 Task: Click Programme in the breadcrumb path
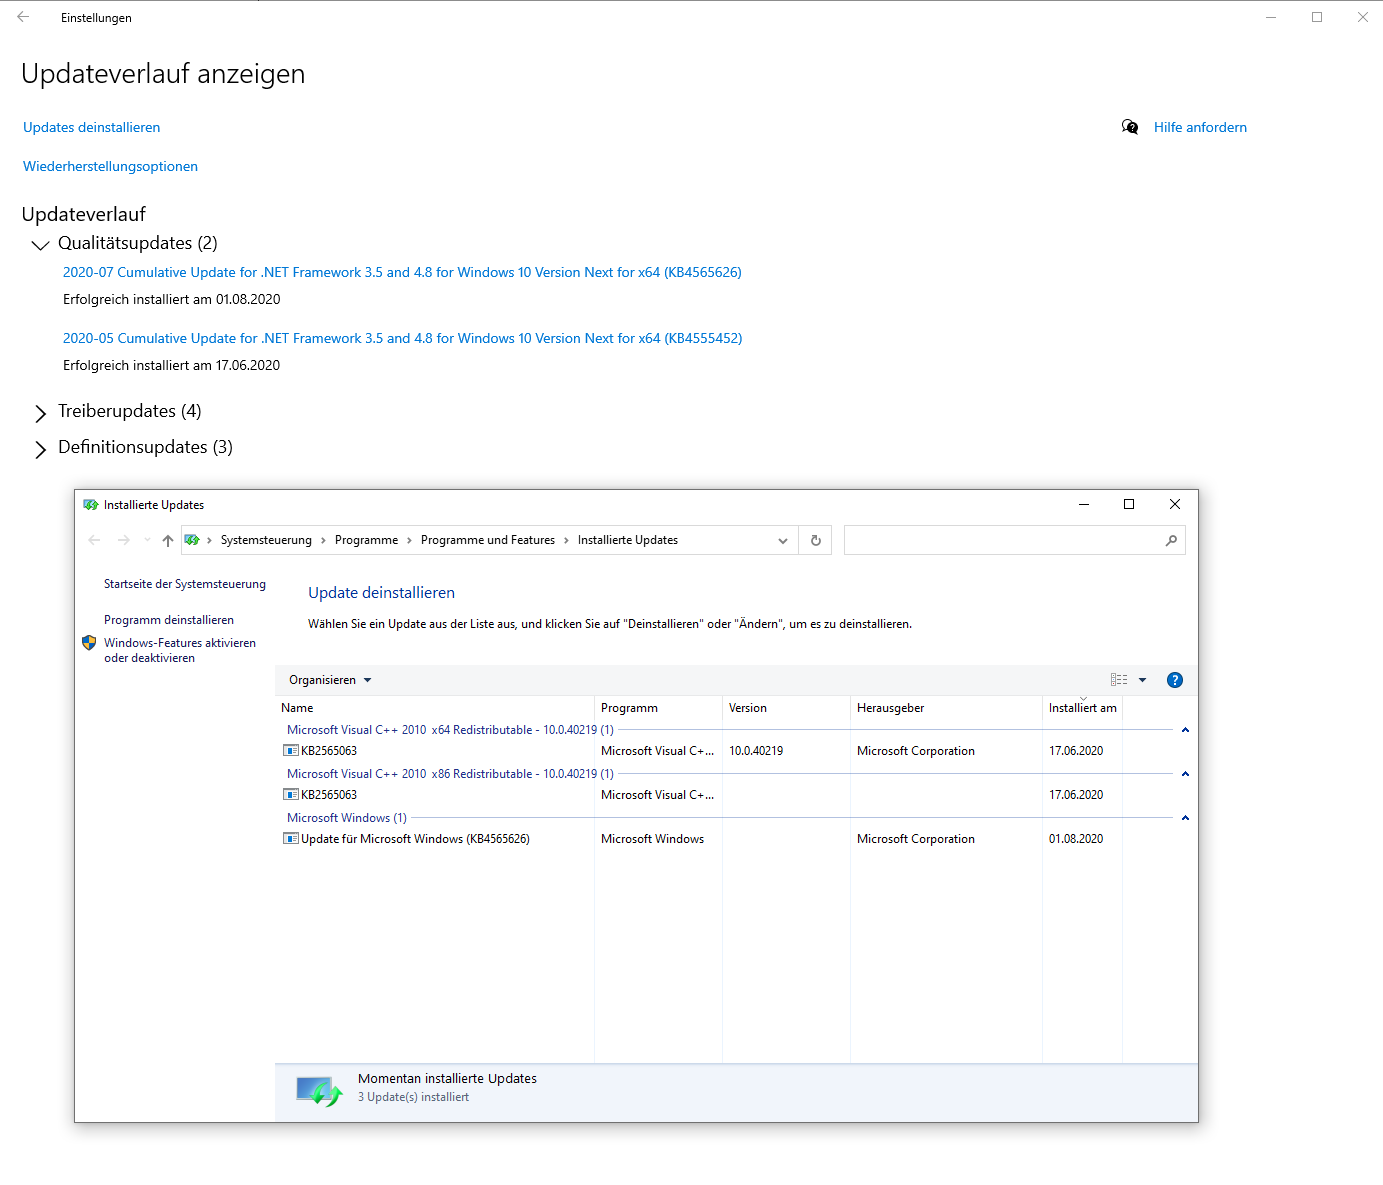tap(366, 540)
